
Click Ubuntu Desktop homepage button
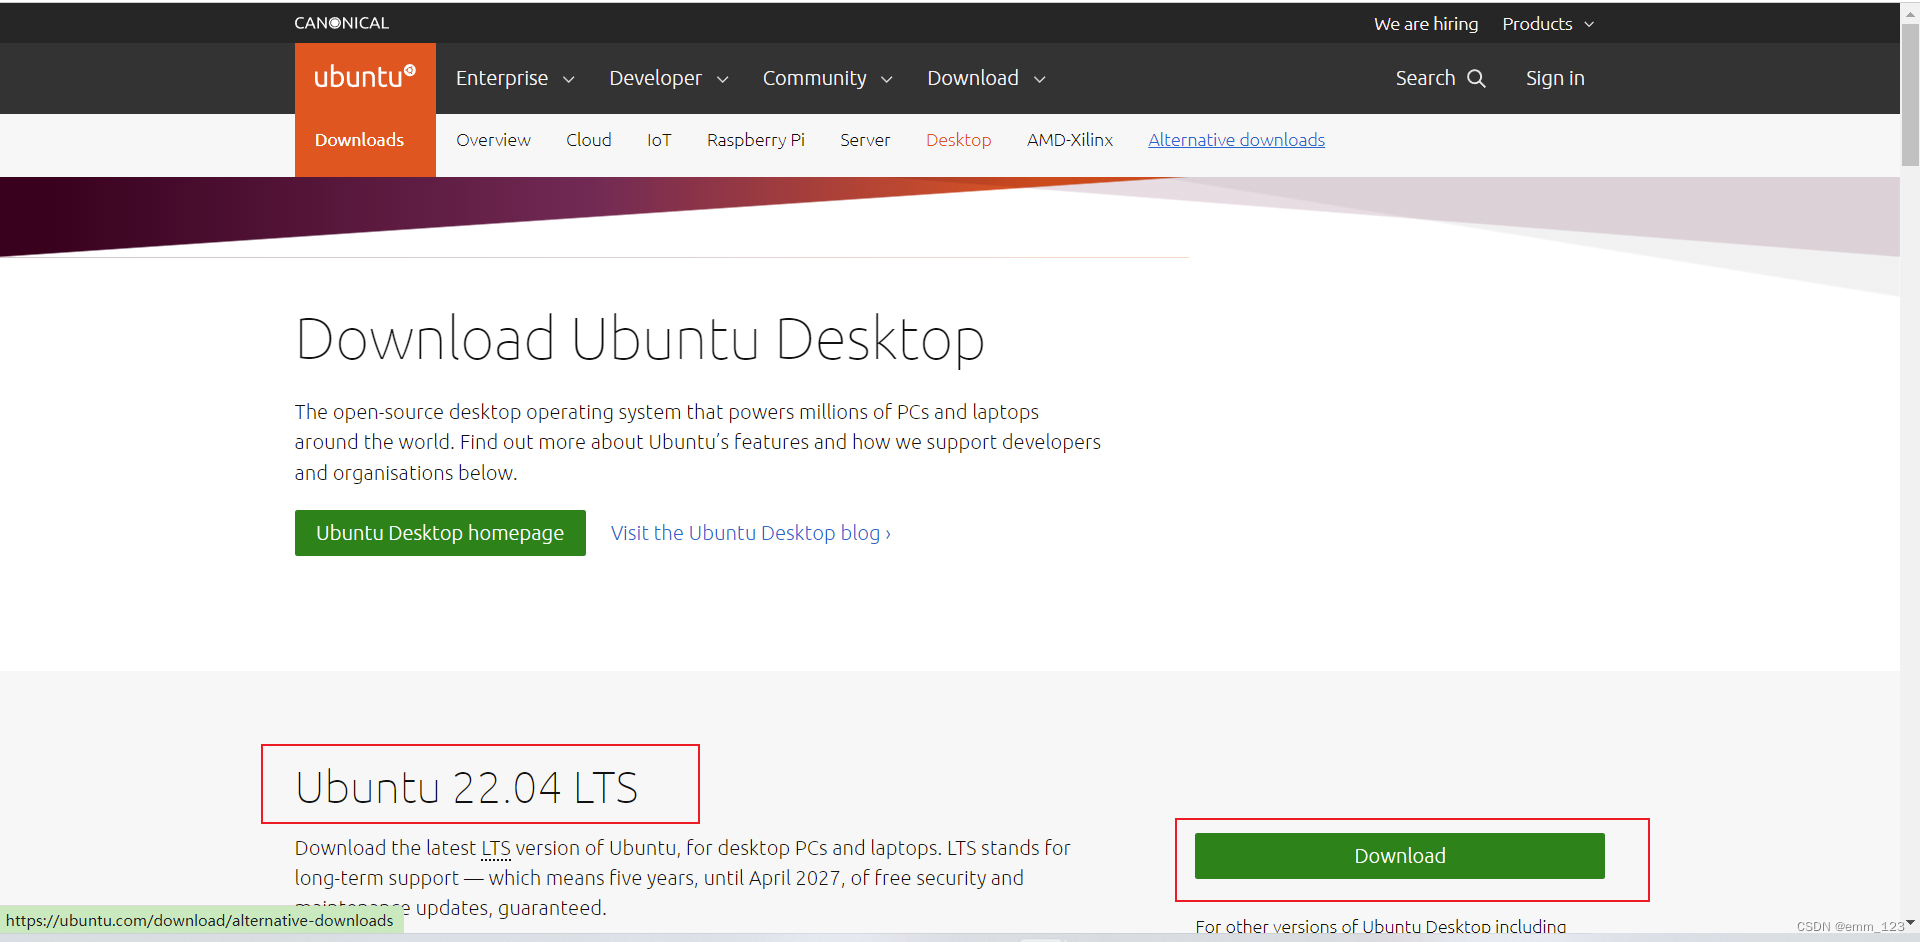click(x=440, y=533)
